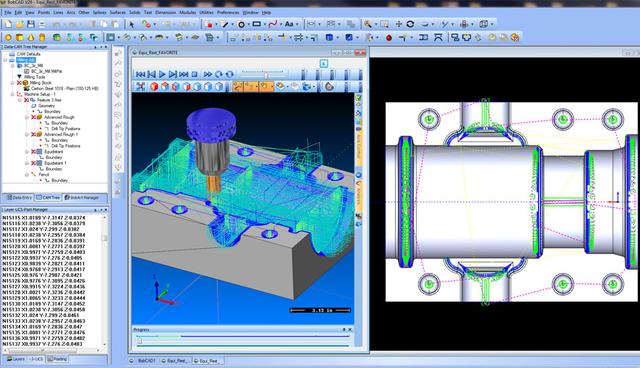Select the spline curve tool

click(x=273, y=24)
